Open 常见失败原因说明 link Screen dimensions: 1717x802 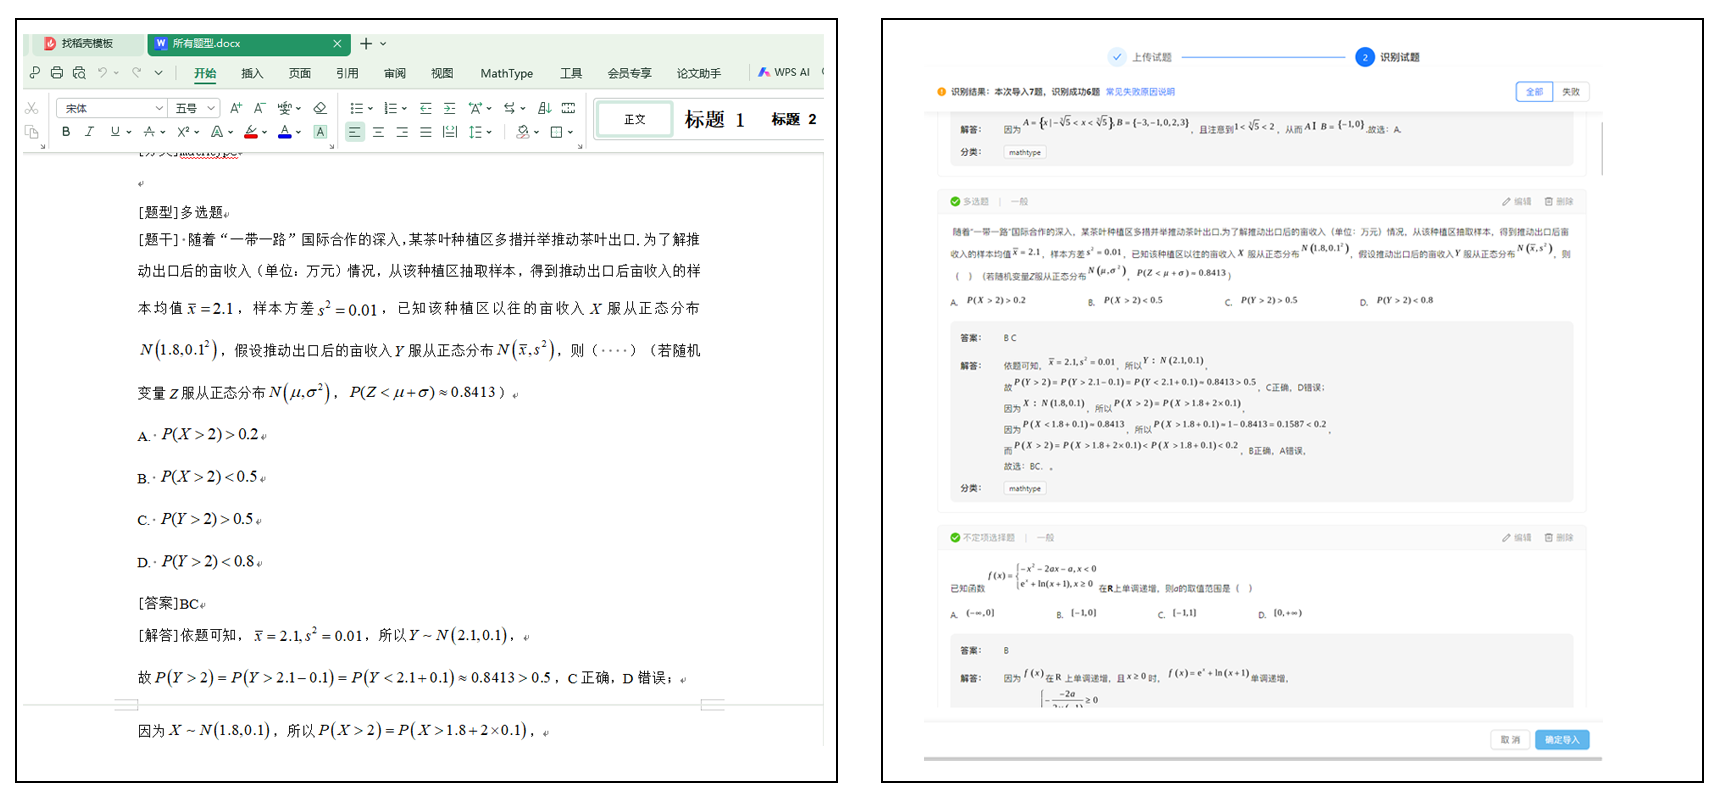(1140, 92)
